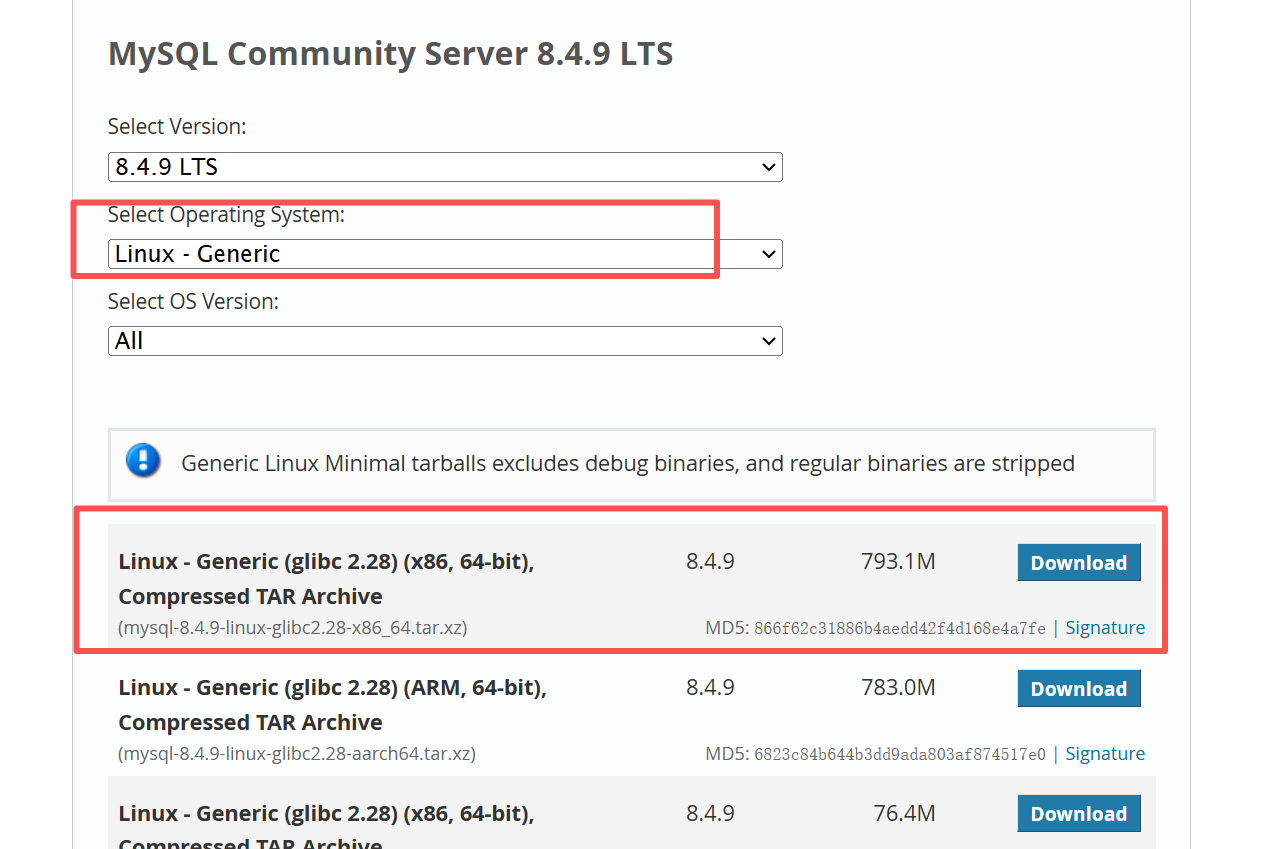Download the 783.0M ARM 64-bit TAR archive
The image size is (1287, 849).
[1079, 689]
